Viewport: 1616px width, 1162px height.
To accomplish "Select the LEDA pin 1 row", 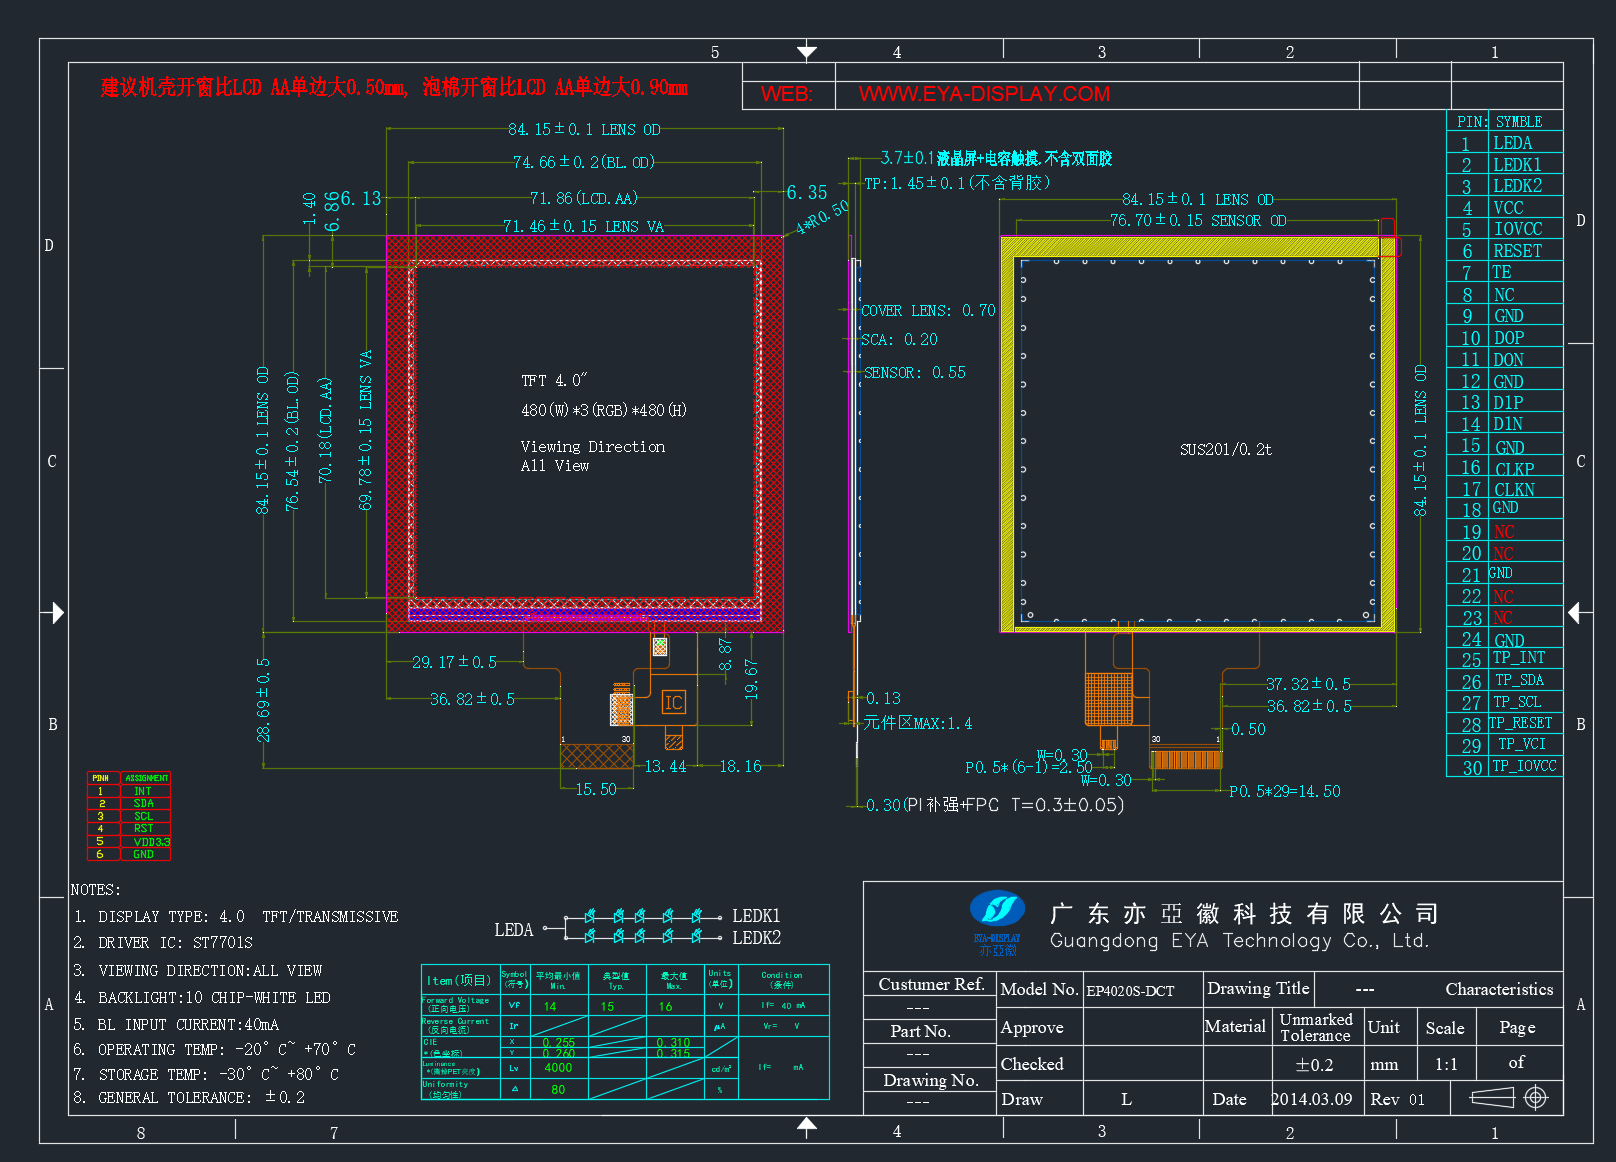I will coord(1504,143).
